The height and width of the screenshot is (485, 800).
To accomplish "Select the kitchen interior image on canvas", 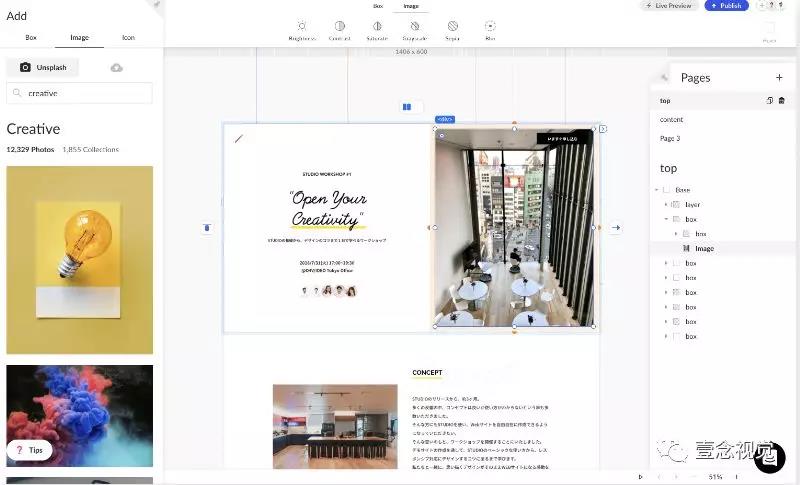I will pos(335,426).
